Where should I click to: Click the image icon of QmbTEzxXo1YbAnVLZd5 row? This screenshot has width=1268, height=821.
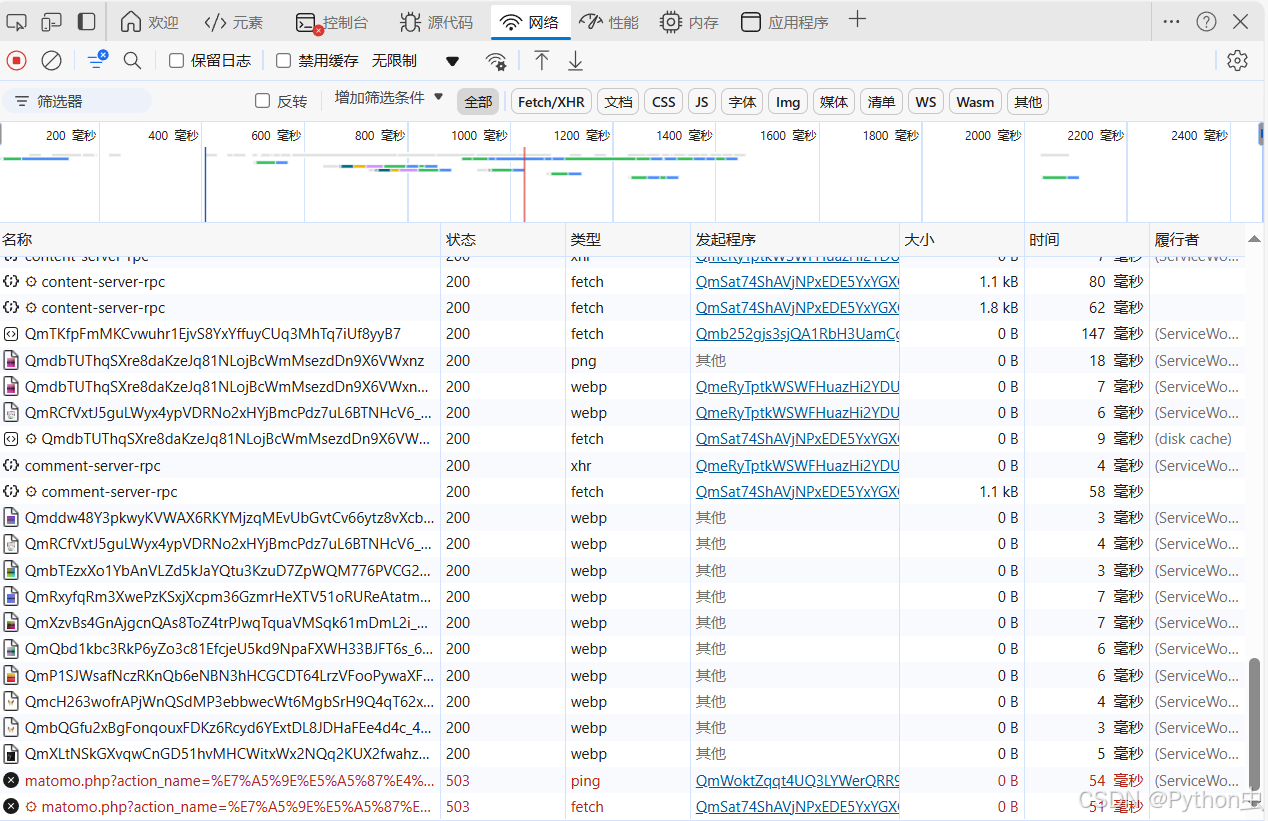11,570
